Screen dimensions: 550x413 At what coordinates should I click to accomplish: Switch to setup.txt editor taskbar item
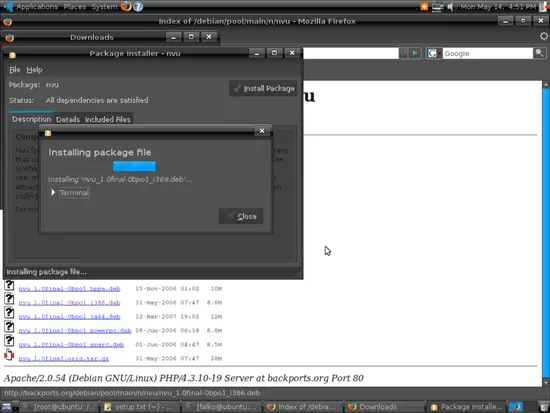(x=140, y=407)
